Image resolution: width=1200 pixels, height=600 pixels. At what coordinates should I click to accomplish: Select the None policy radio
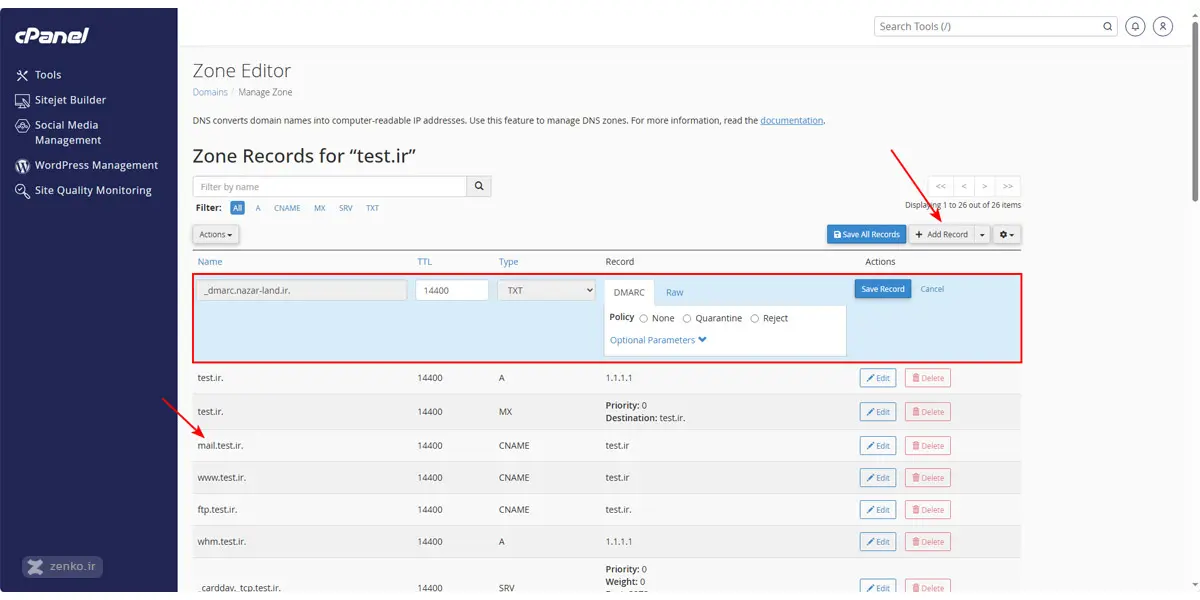click(644, 319)
